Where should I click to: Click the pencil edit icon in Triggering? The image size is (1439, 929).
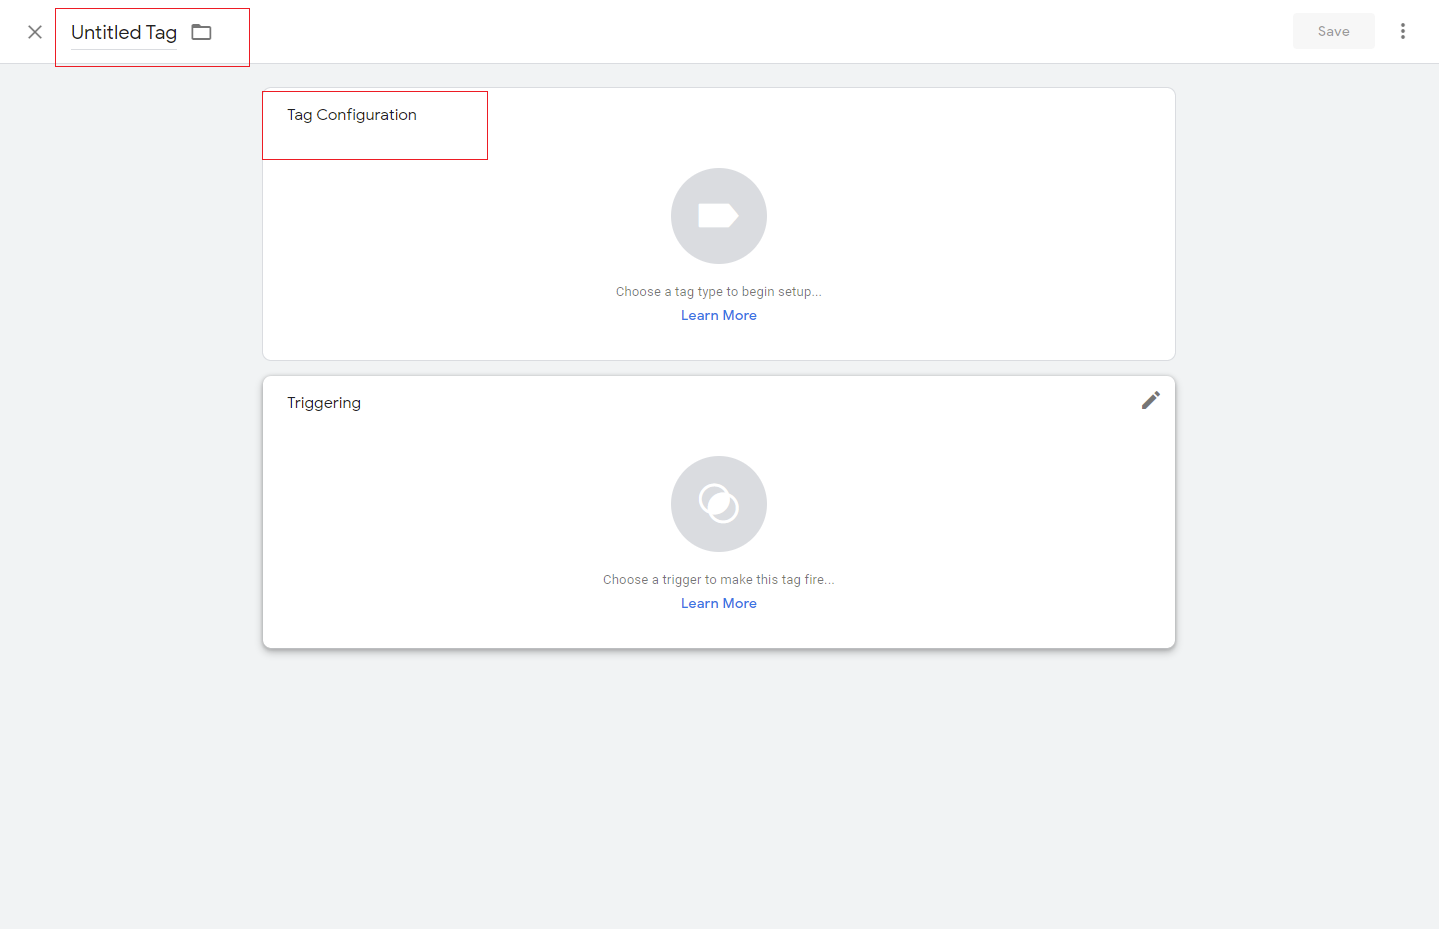[x=1150, y=400]
